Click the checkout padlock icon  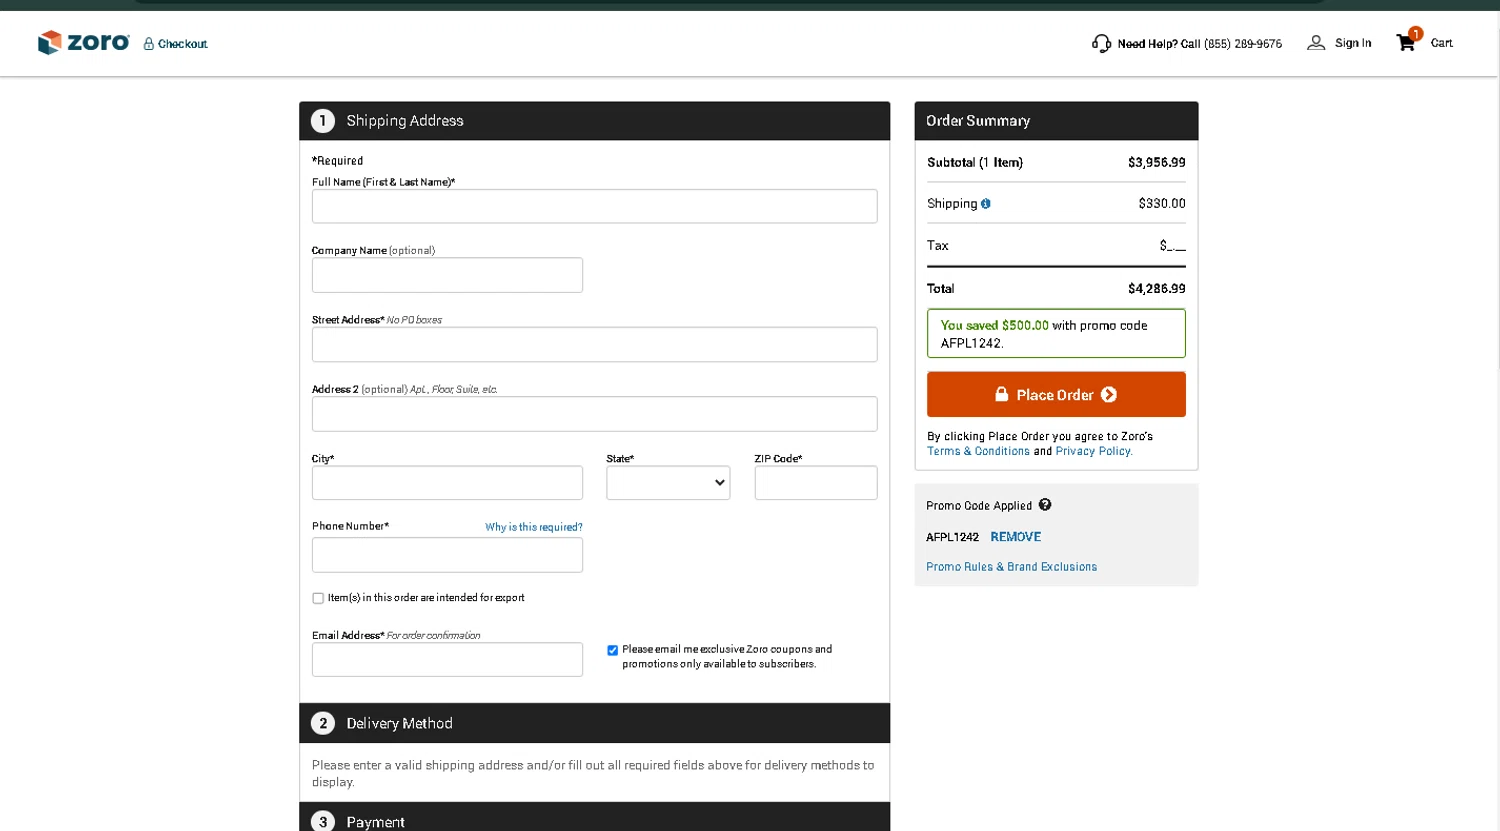coord(149,44)
